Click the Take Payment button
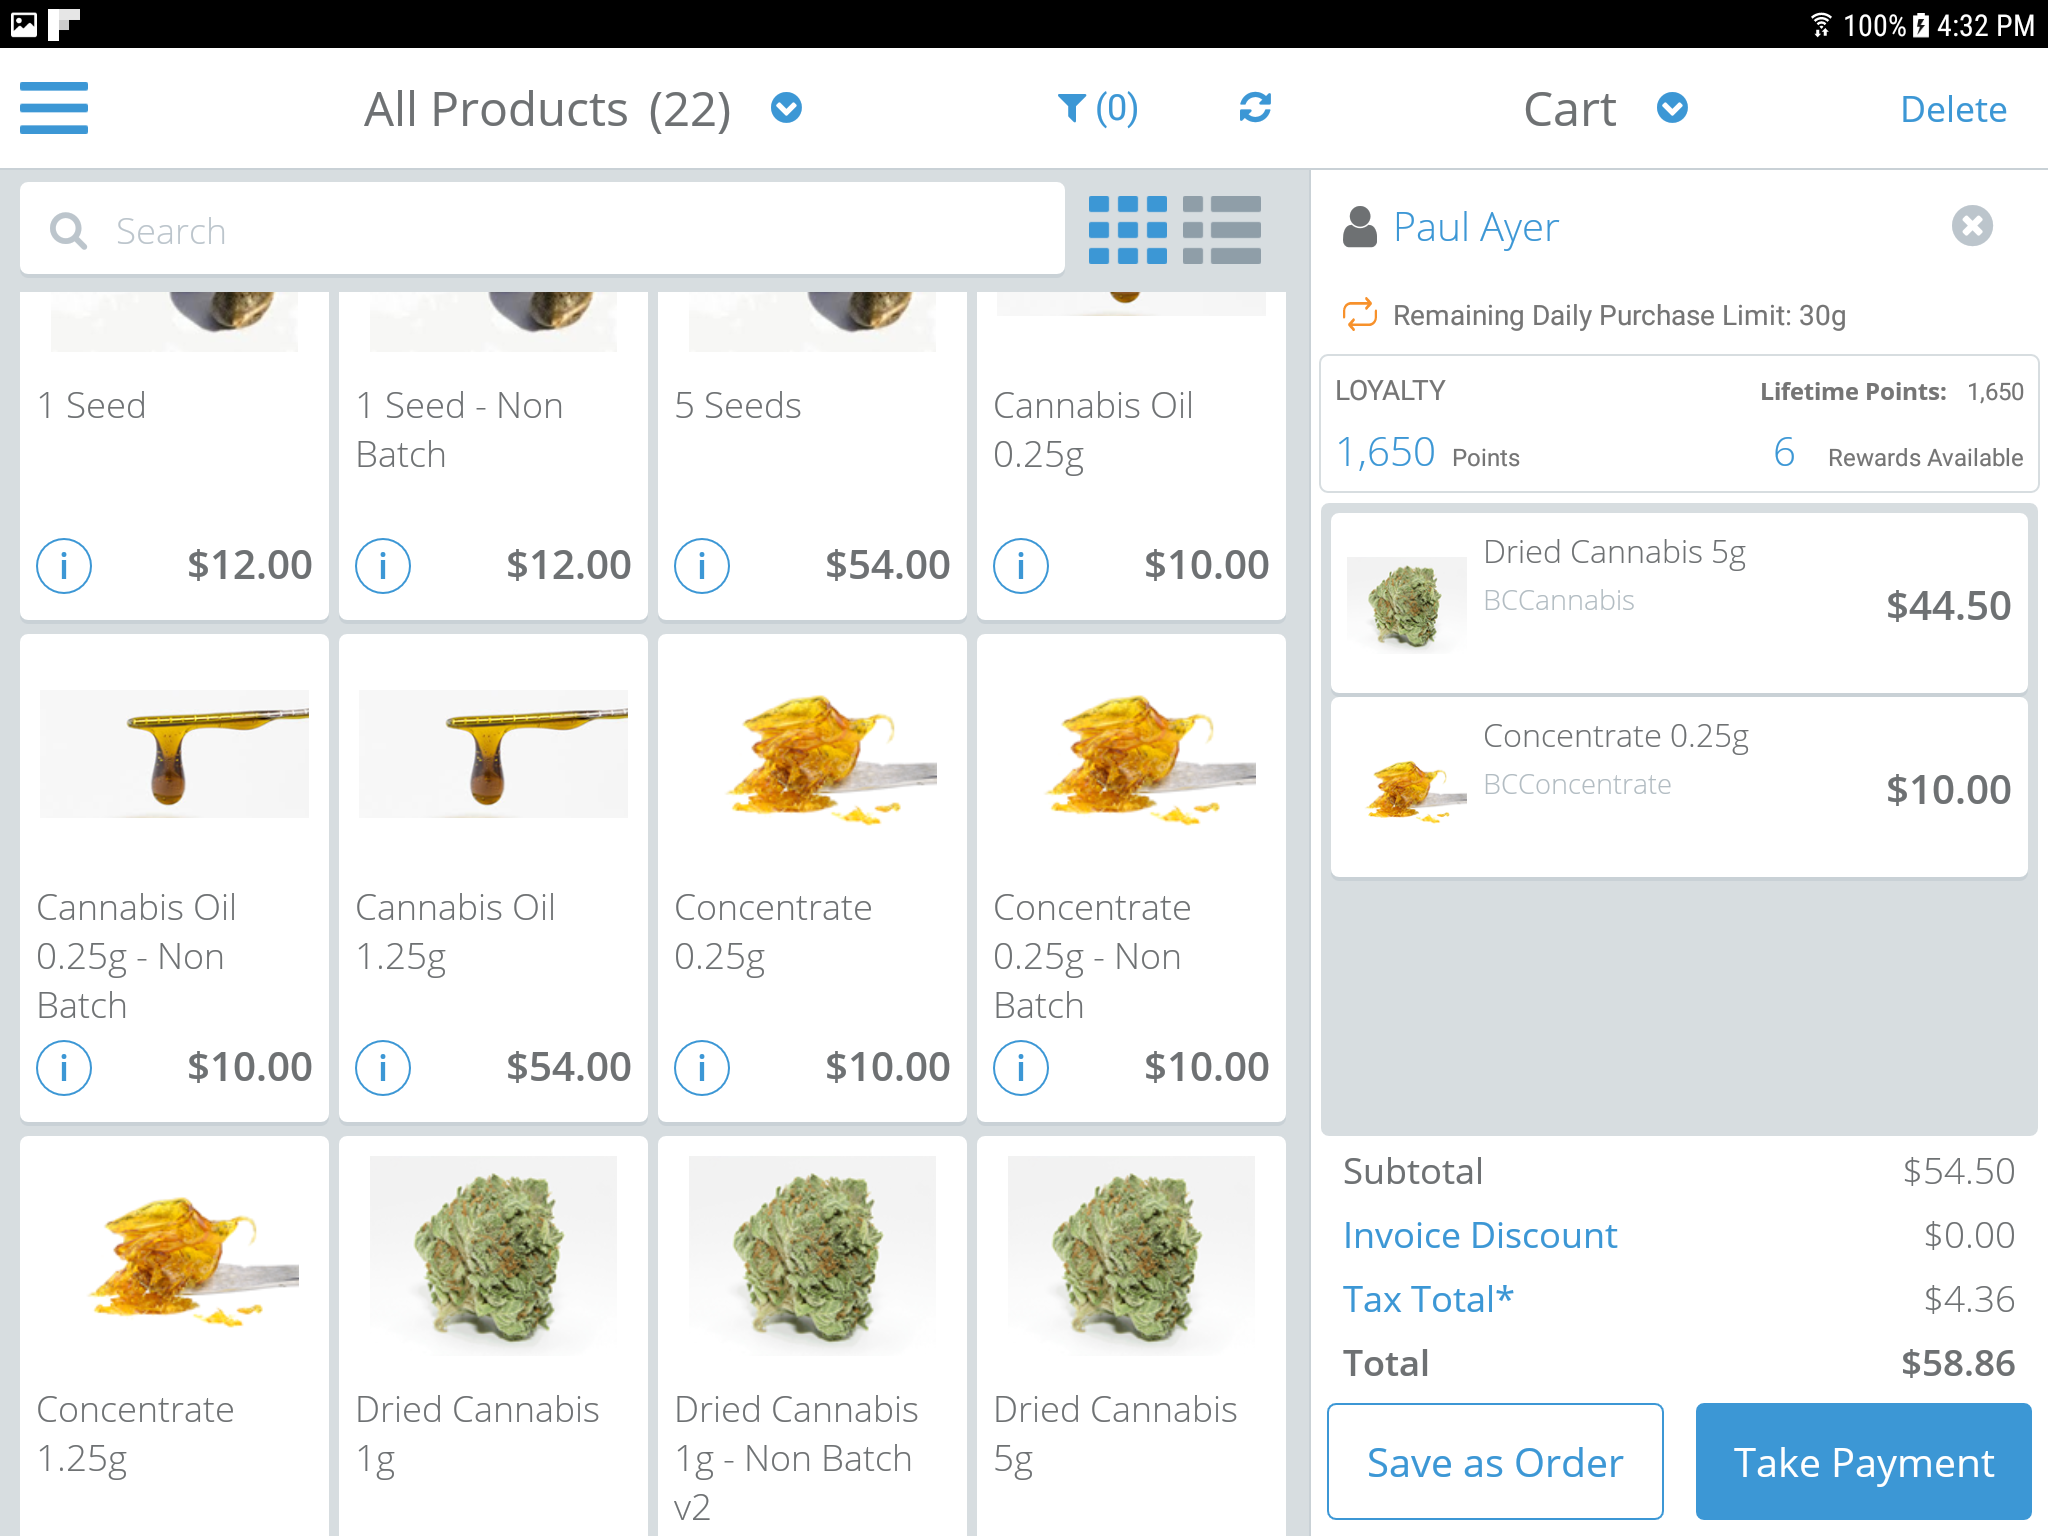Viewport: 2048px width, 1536px height. click(x=1863, y=1461)
